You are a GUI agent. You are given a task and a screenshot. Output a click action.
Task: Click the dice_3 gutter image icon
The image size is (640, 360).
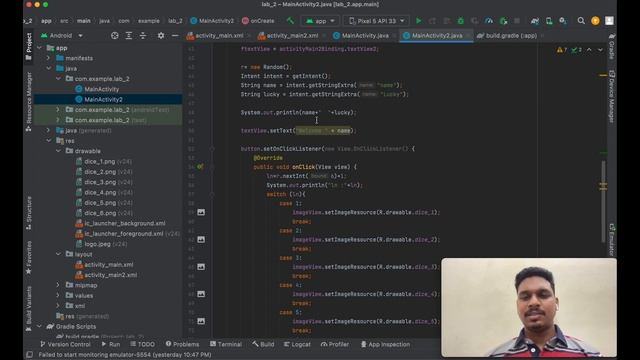point(201,267)
